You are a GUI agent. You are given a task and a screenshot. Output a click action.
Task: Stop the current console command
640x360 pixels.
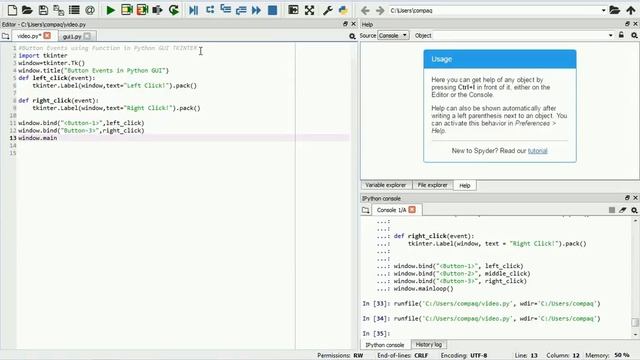tap(611, 210)
